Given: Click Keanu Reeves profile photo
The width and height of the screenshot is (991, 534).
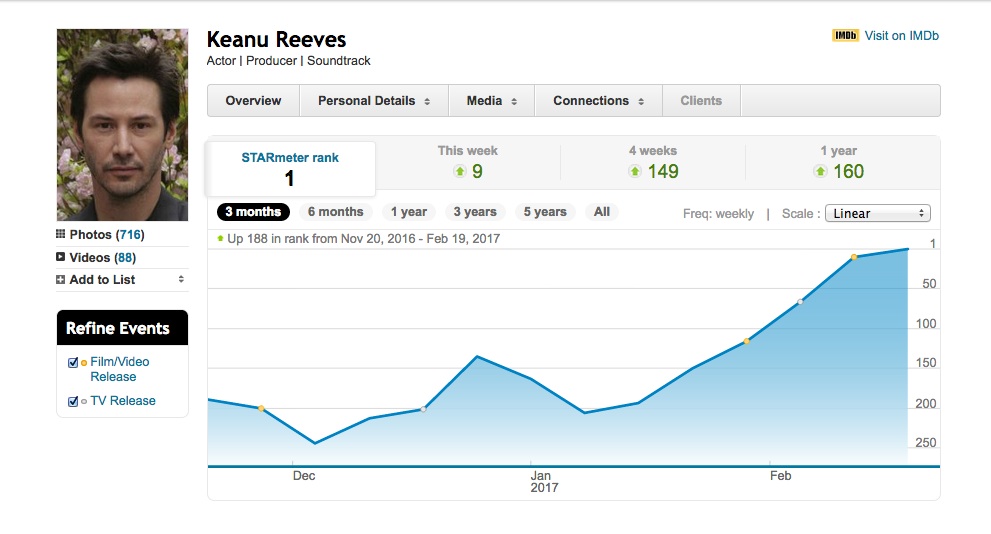Looking at the screenshot, I should click(x=122, y=125).
